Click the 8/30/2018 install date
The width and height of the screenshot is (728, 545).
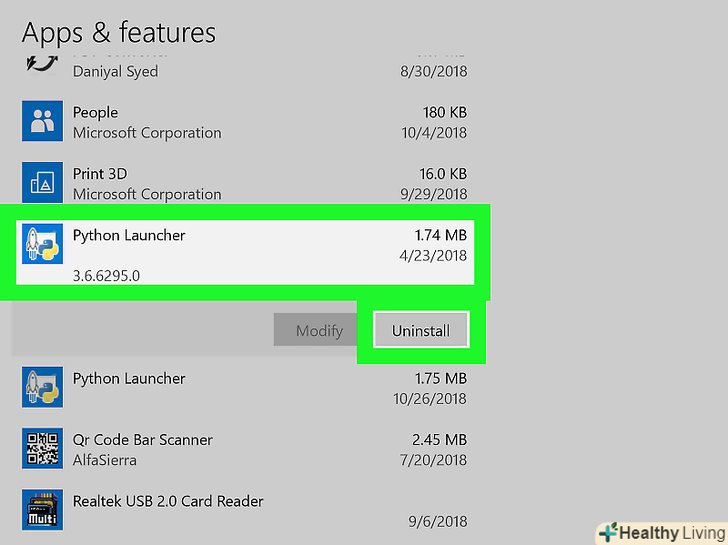(x=434, y=71)
